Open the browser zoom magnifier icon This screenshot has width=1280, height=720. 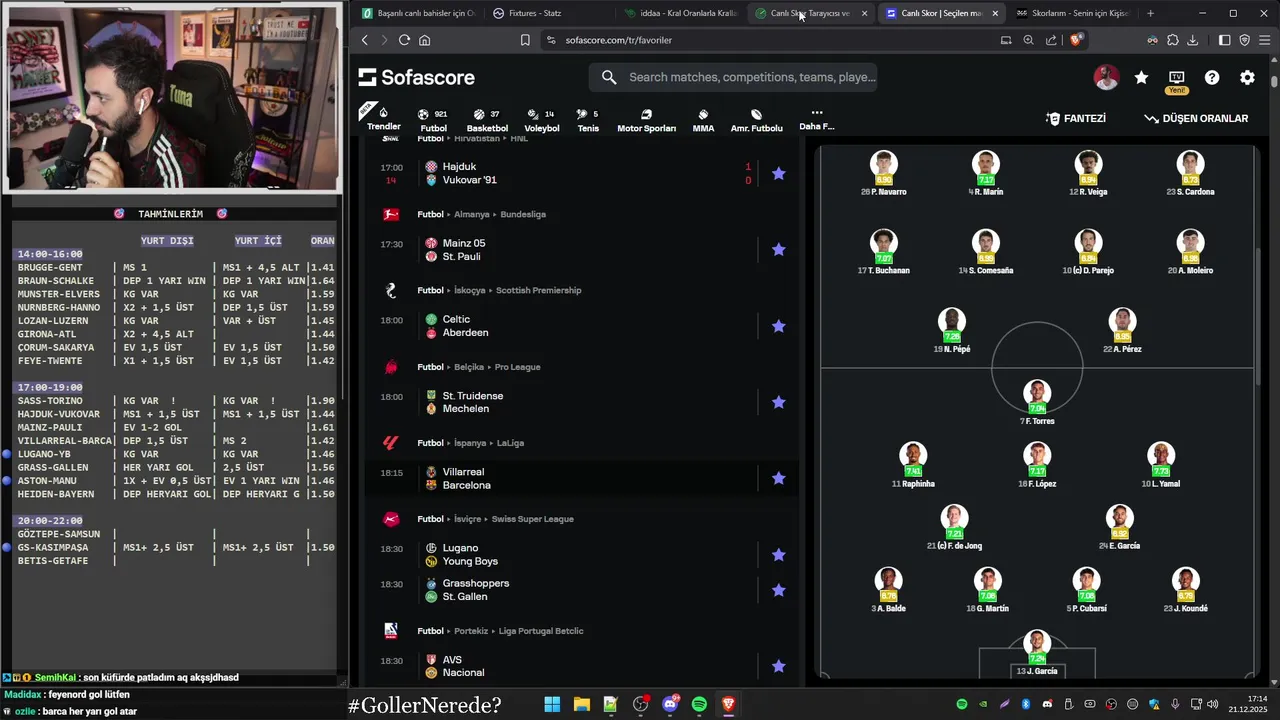tap(1028, 40)
